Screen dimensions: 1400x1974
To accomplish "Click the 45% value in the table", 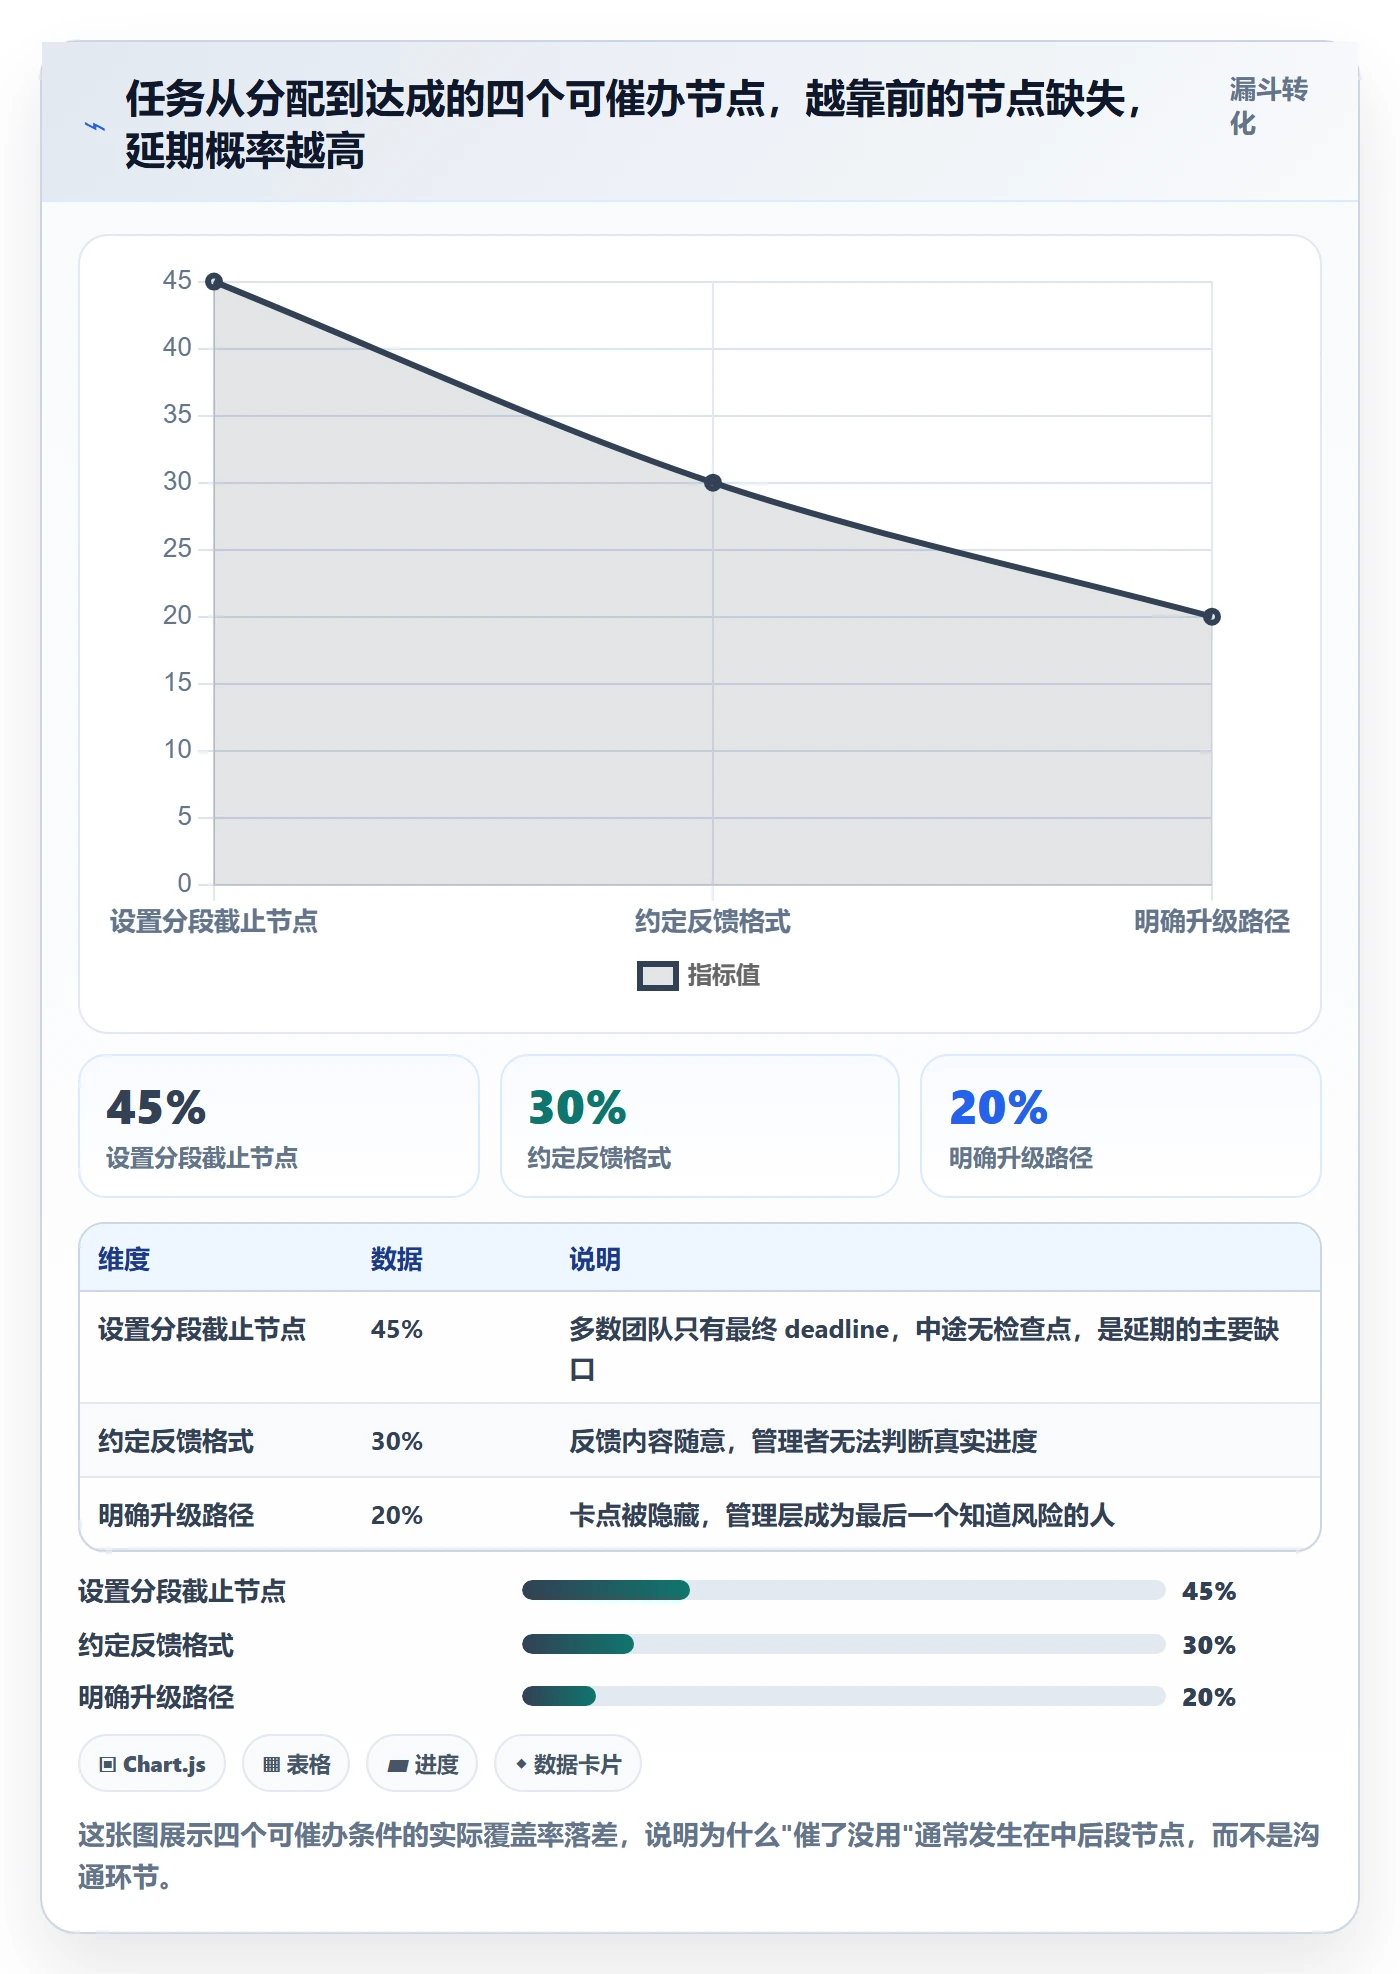I will click(397, 1330).
